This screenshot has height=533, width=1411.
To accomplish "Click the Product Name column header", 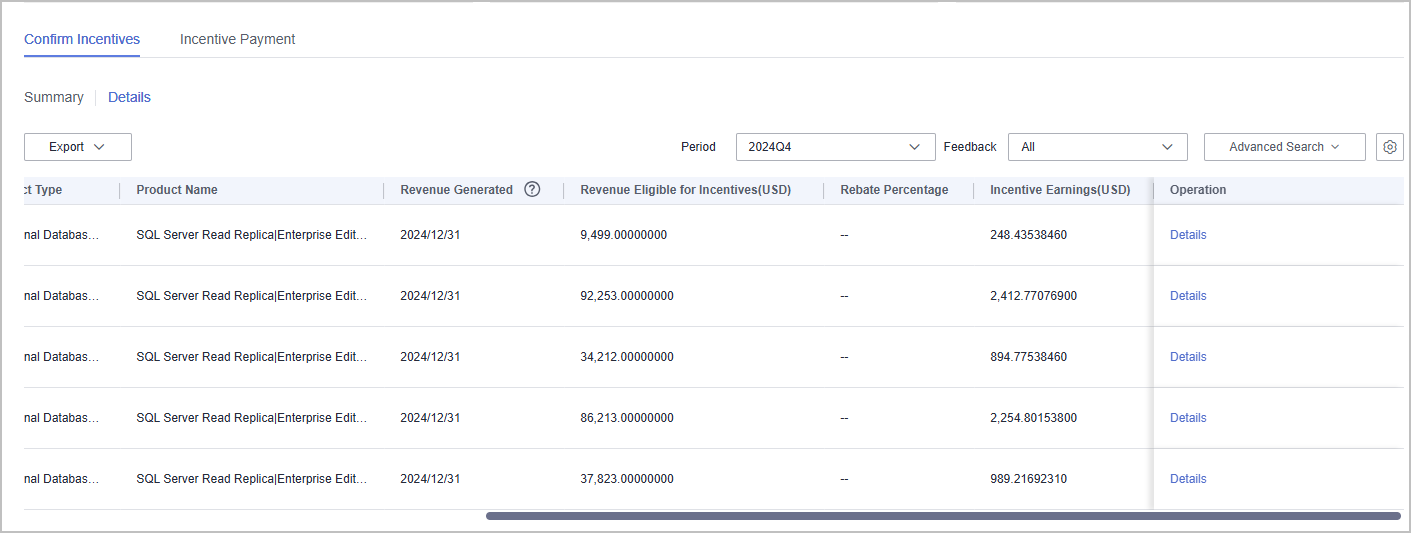I will click(x=177, y=190).
